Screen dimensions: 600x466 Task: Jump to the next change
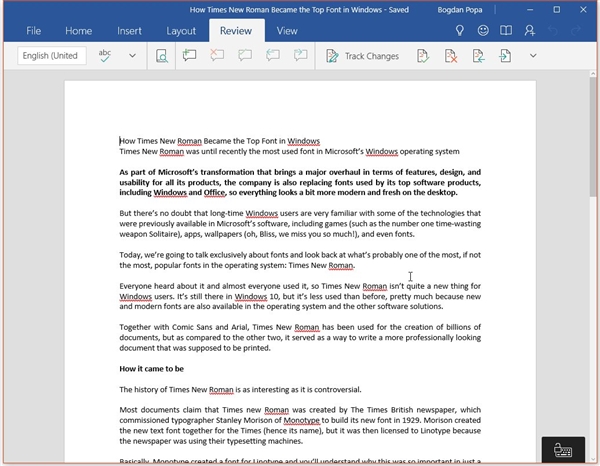(x=505, y=56)
